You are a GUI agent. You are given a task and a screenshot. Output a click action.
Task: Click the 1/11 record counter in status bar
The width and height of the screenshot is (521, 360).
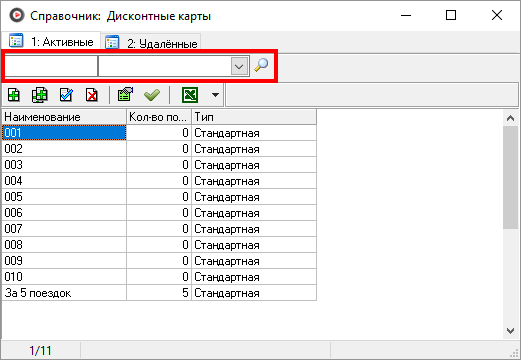pos(40,350)
